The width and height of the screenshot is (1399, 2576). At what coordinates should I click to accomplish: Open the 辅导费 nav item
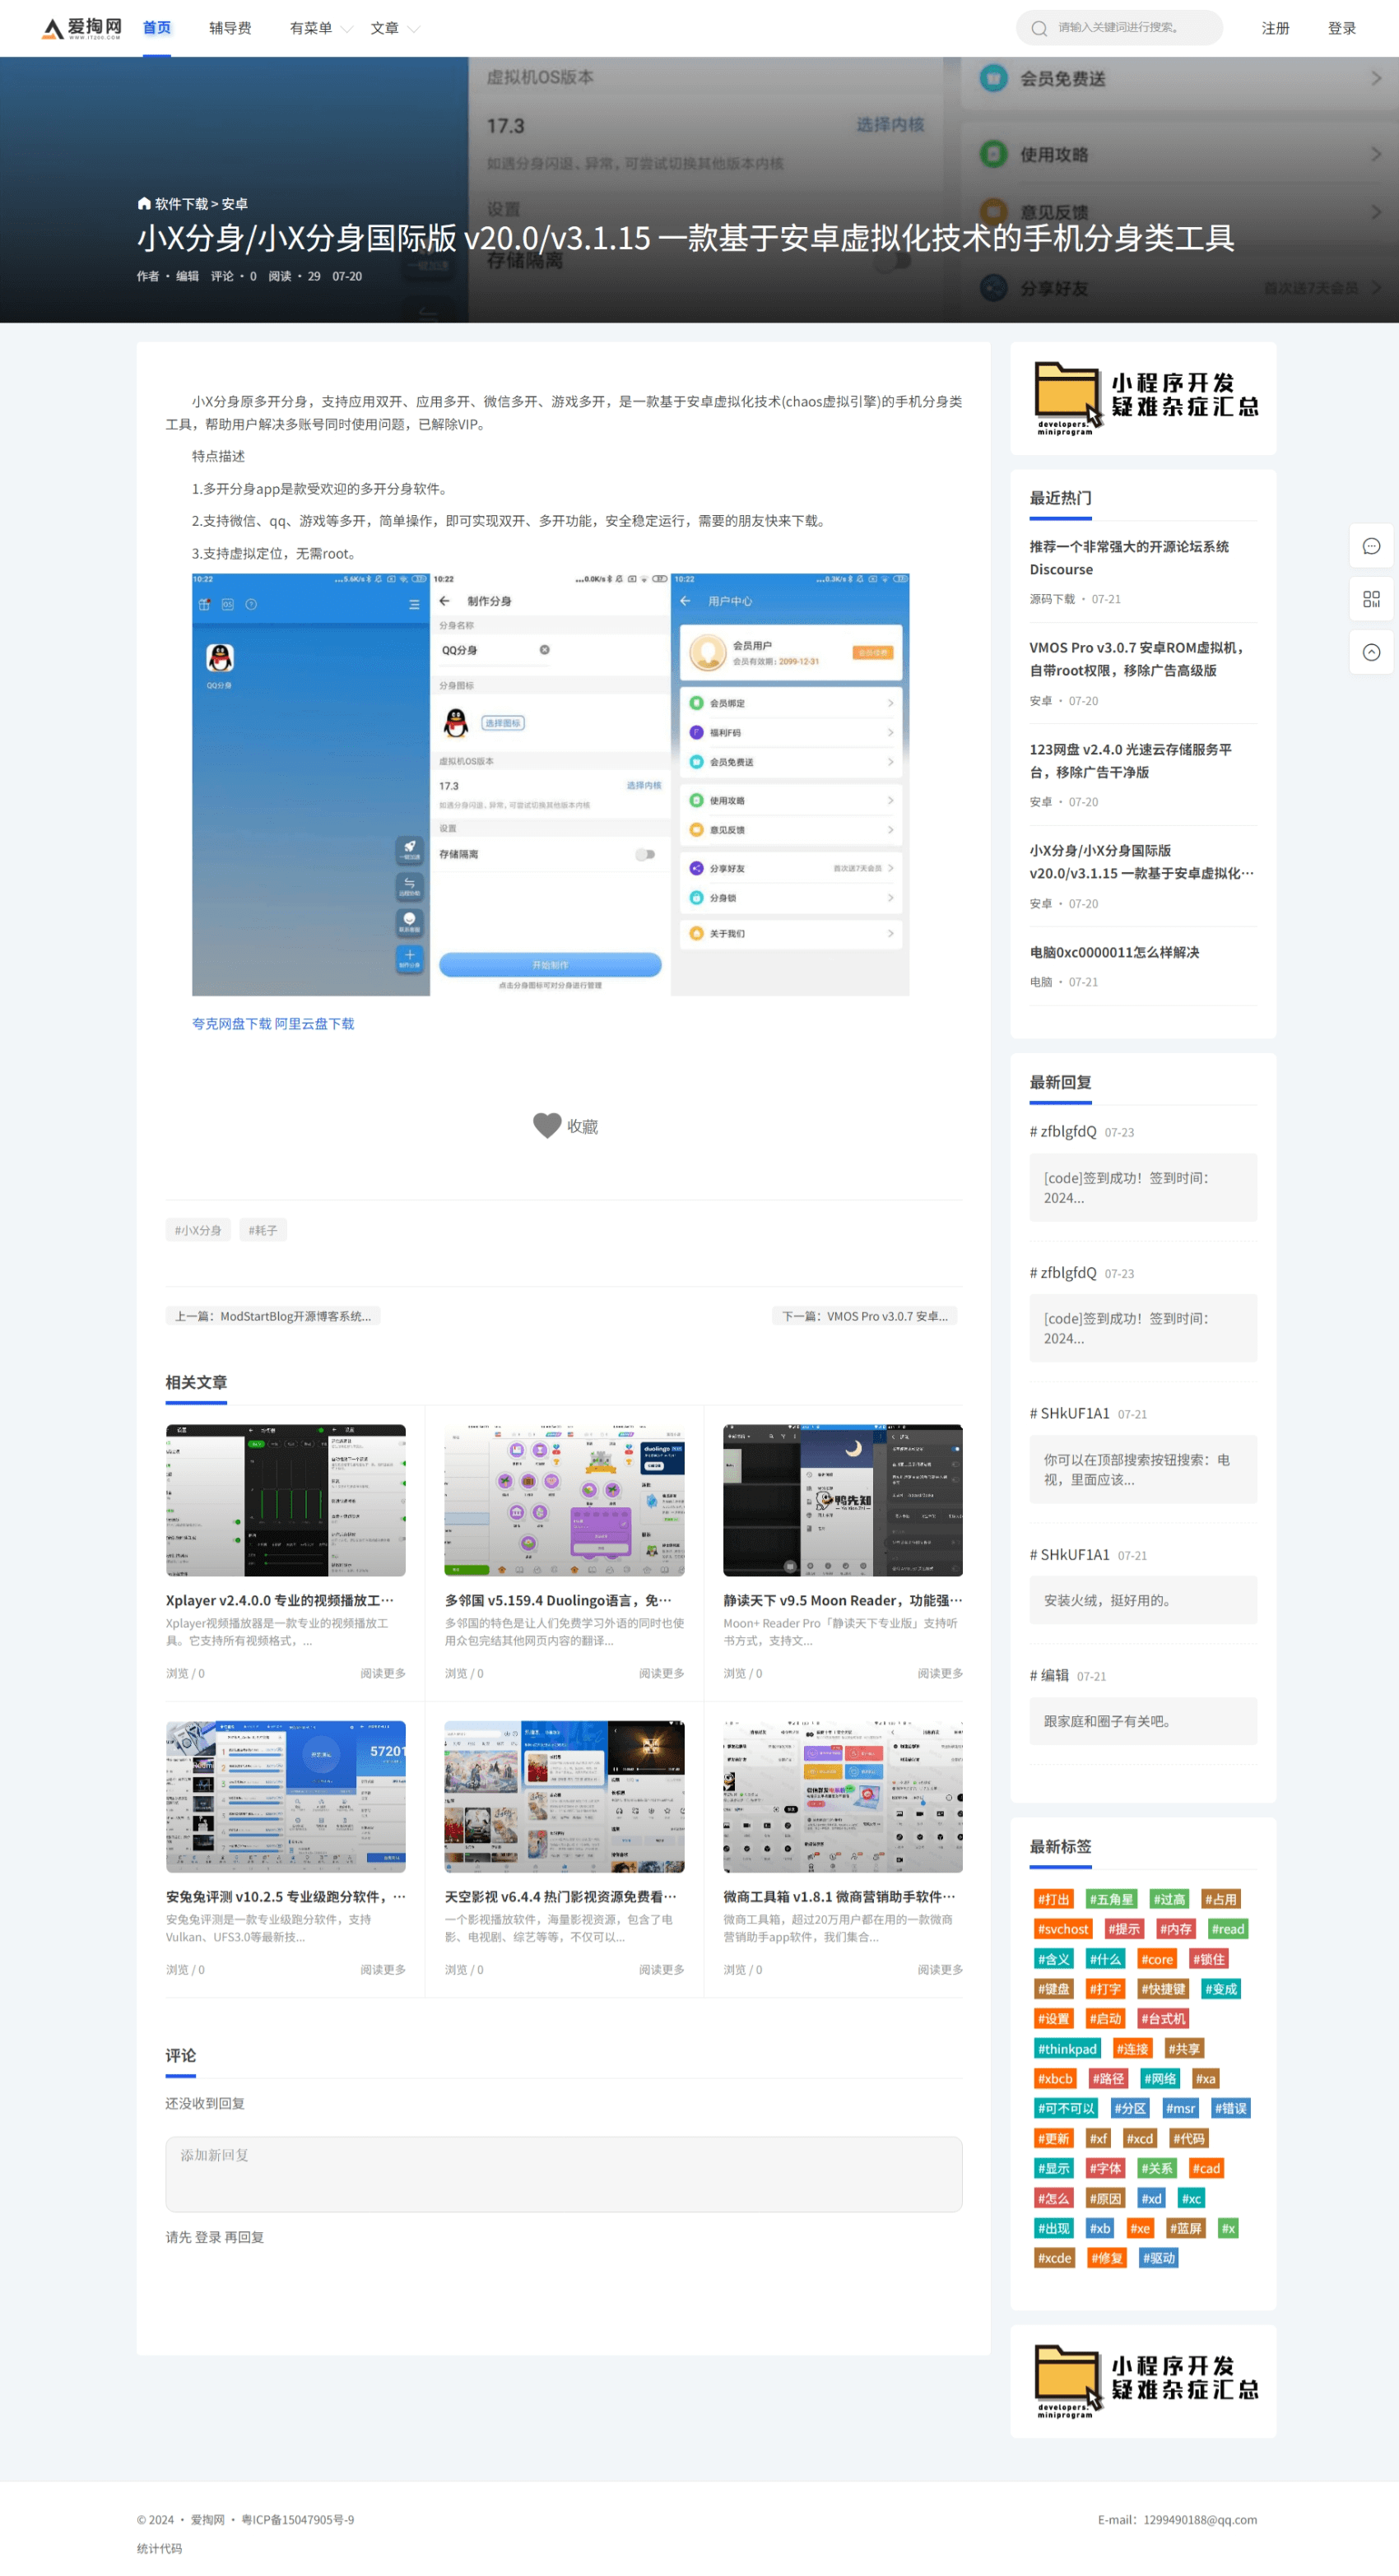(230, 28)
